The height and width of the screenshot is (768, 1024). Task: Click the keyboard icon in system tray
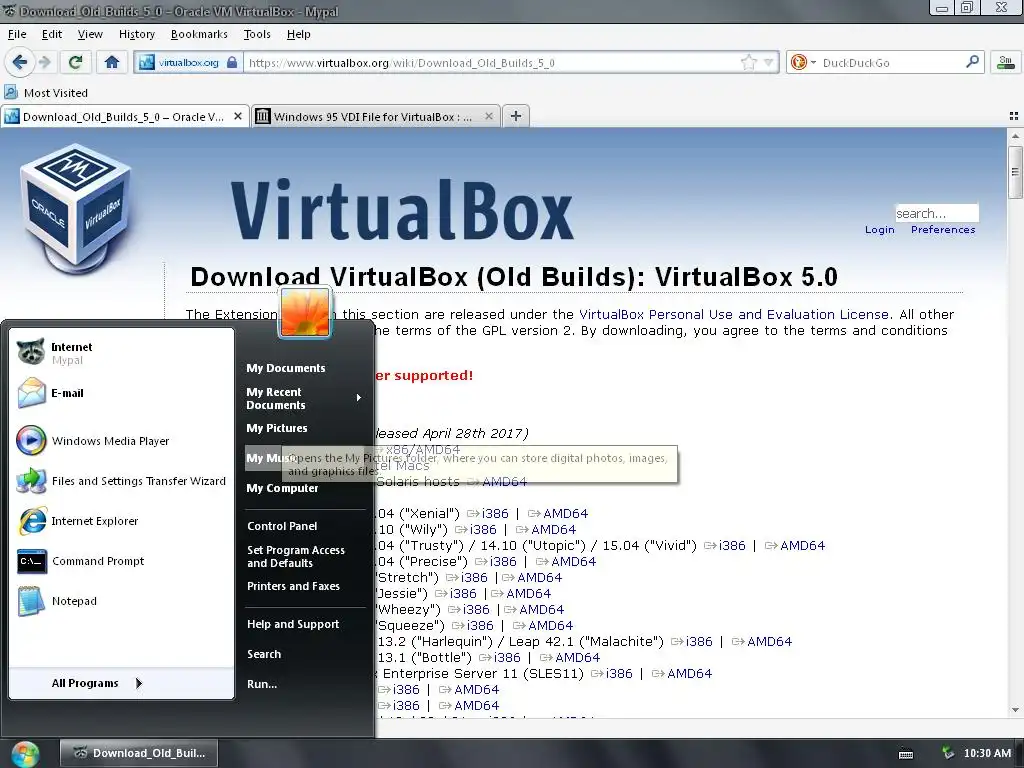(x=906, y=754)
